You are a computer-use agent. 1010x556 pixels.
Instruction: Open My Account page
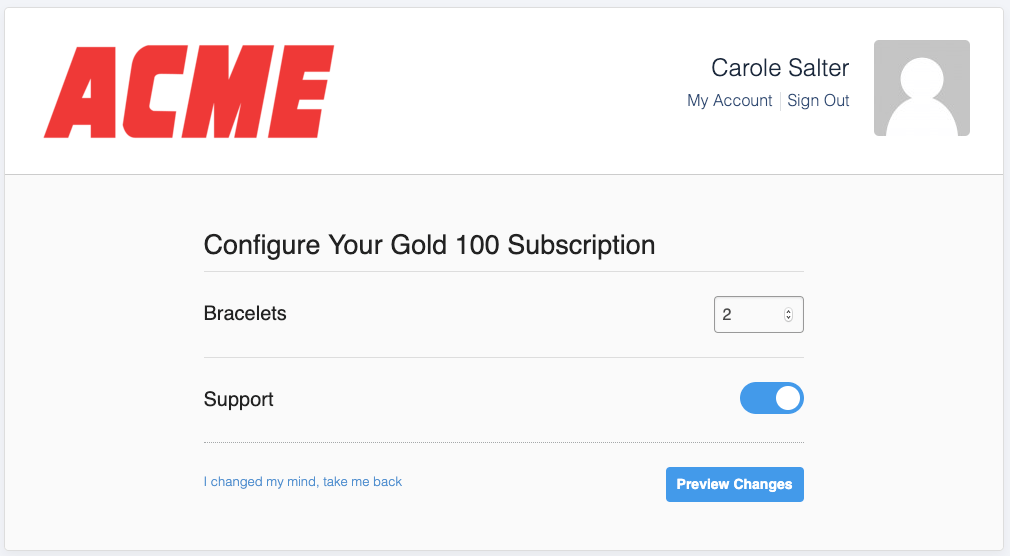point(729,101)
